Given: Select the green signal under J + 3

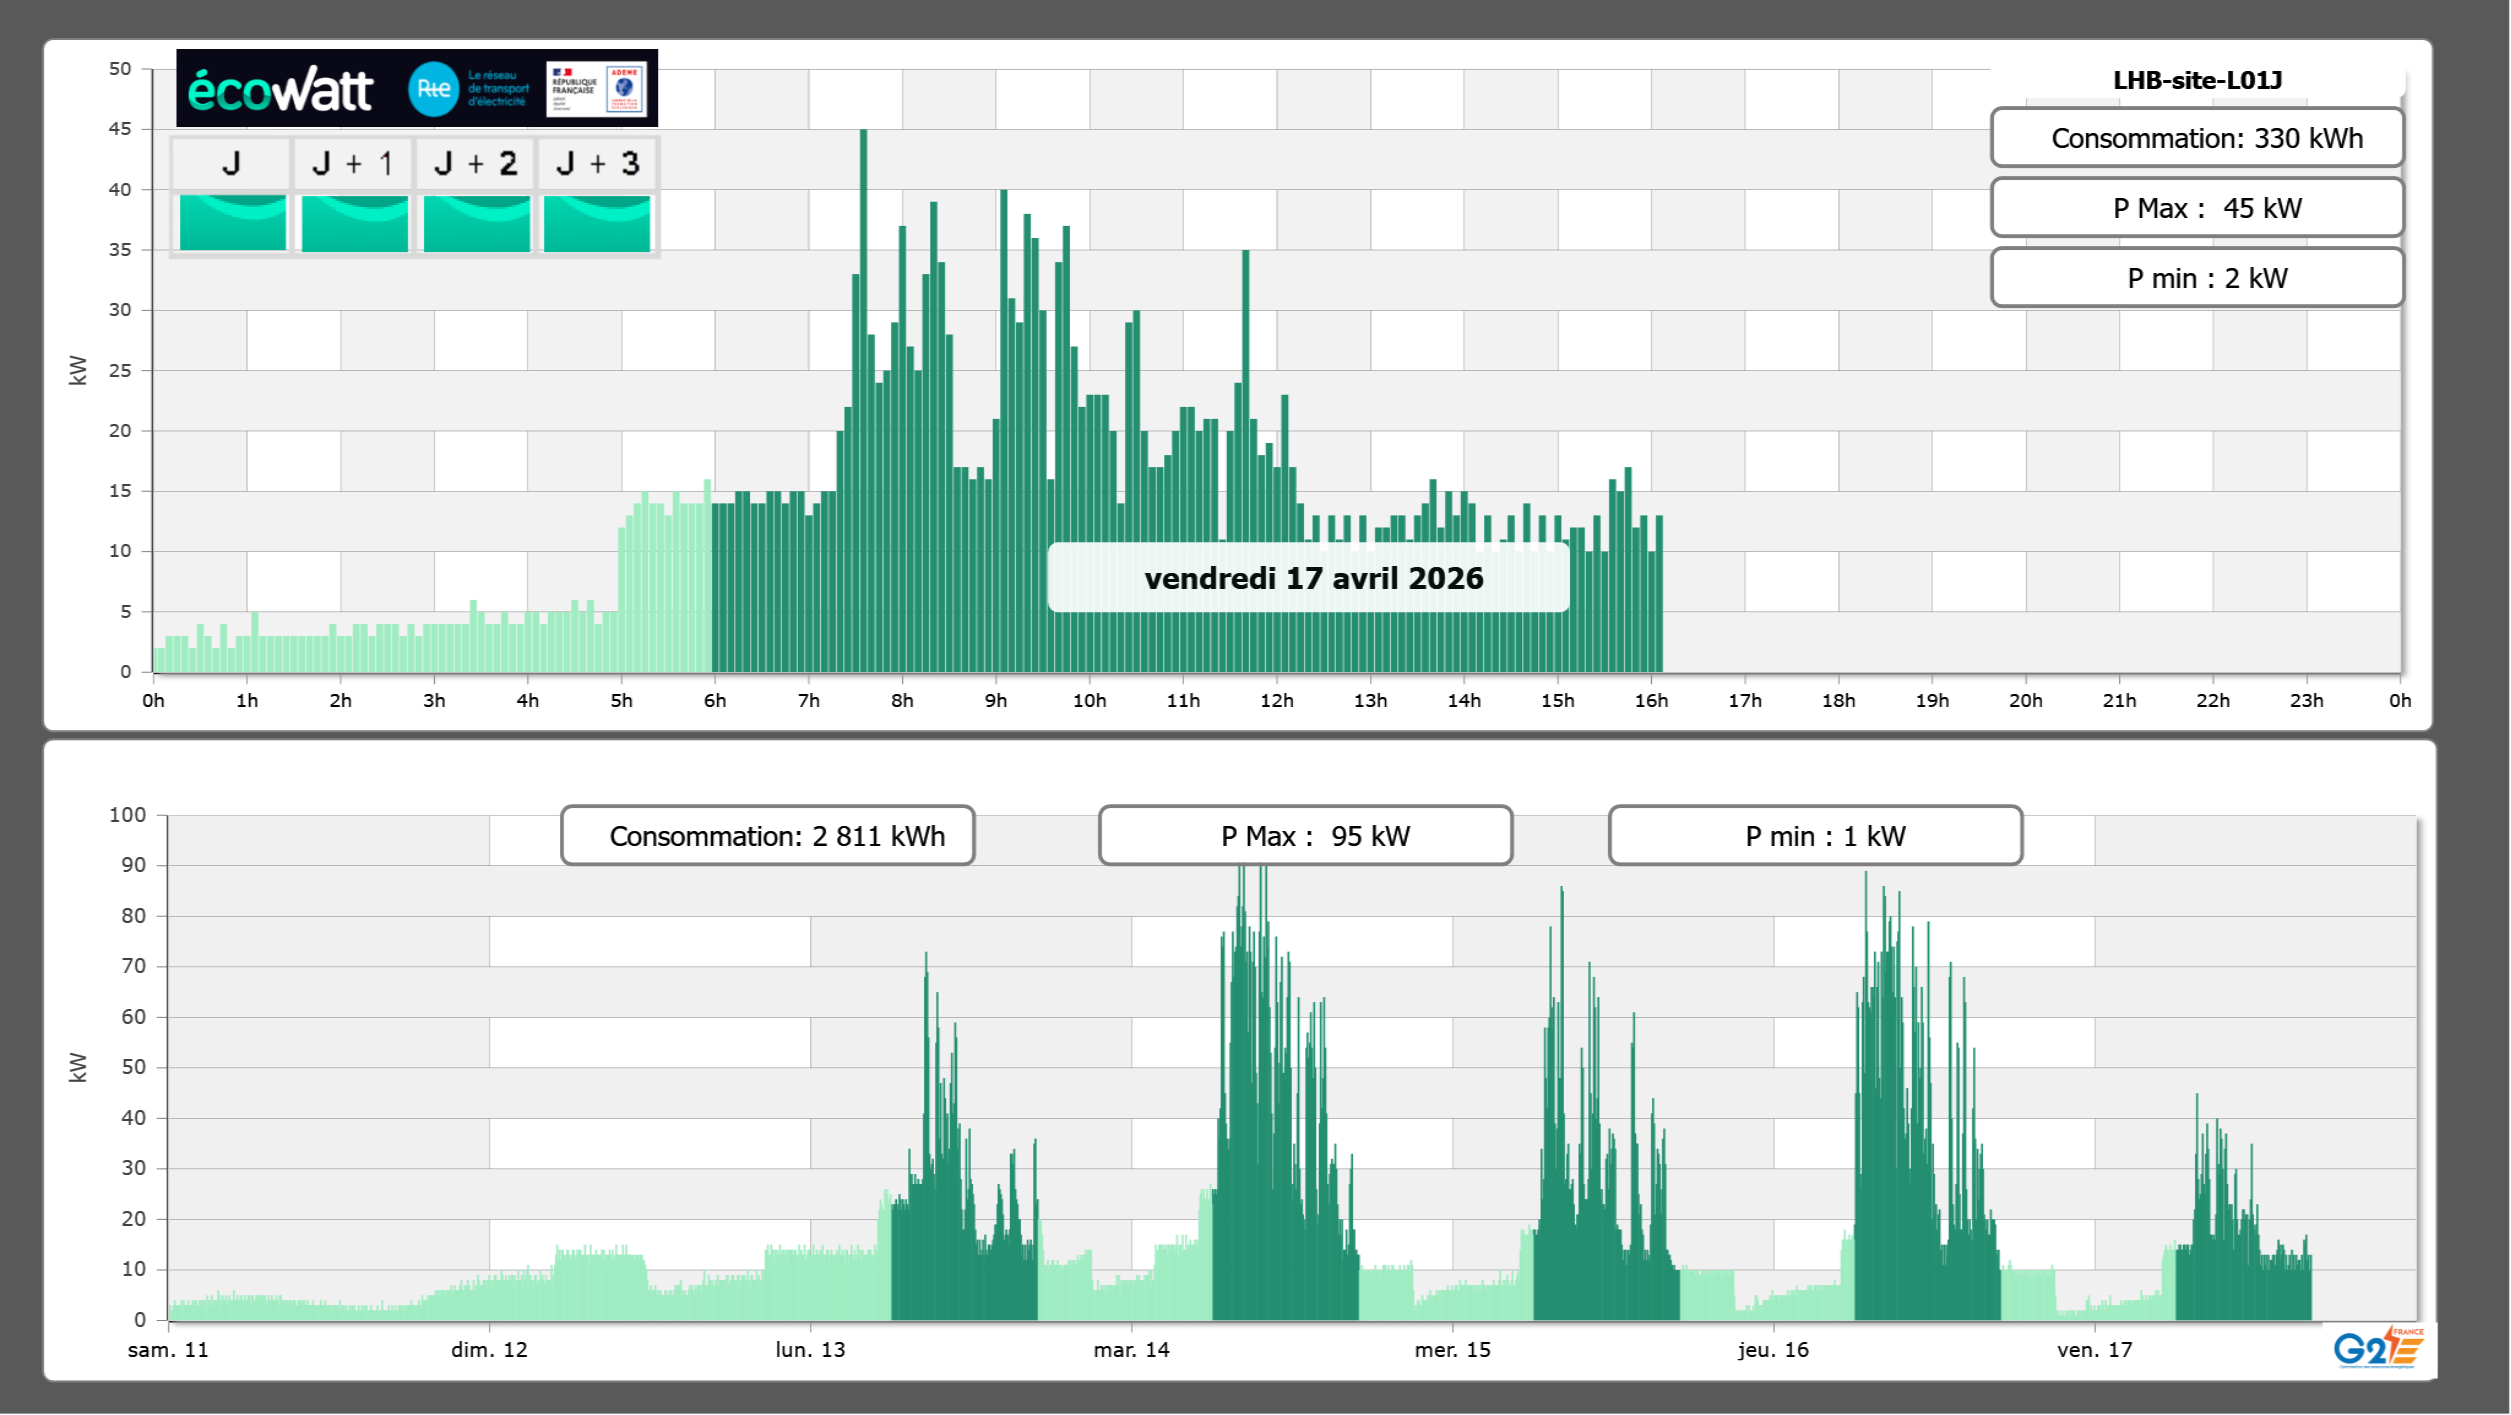Looking at the screenshot, I should (597, 223).
